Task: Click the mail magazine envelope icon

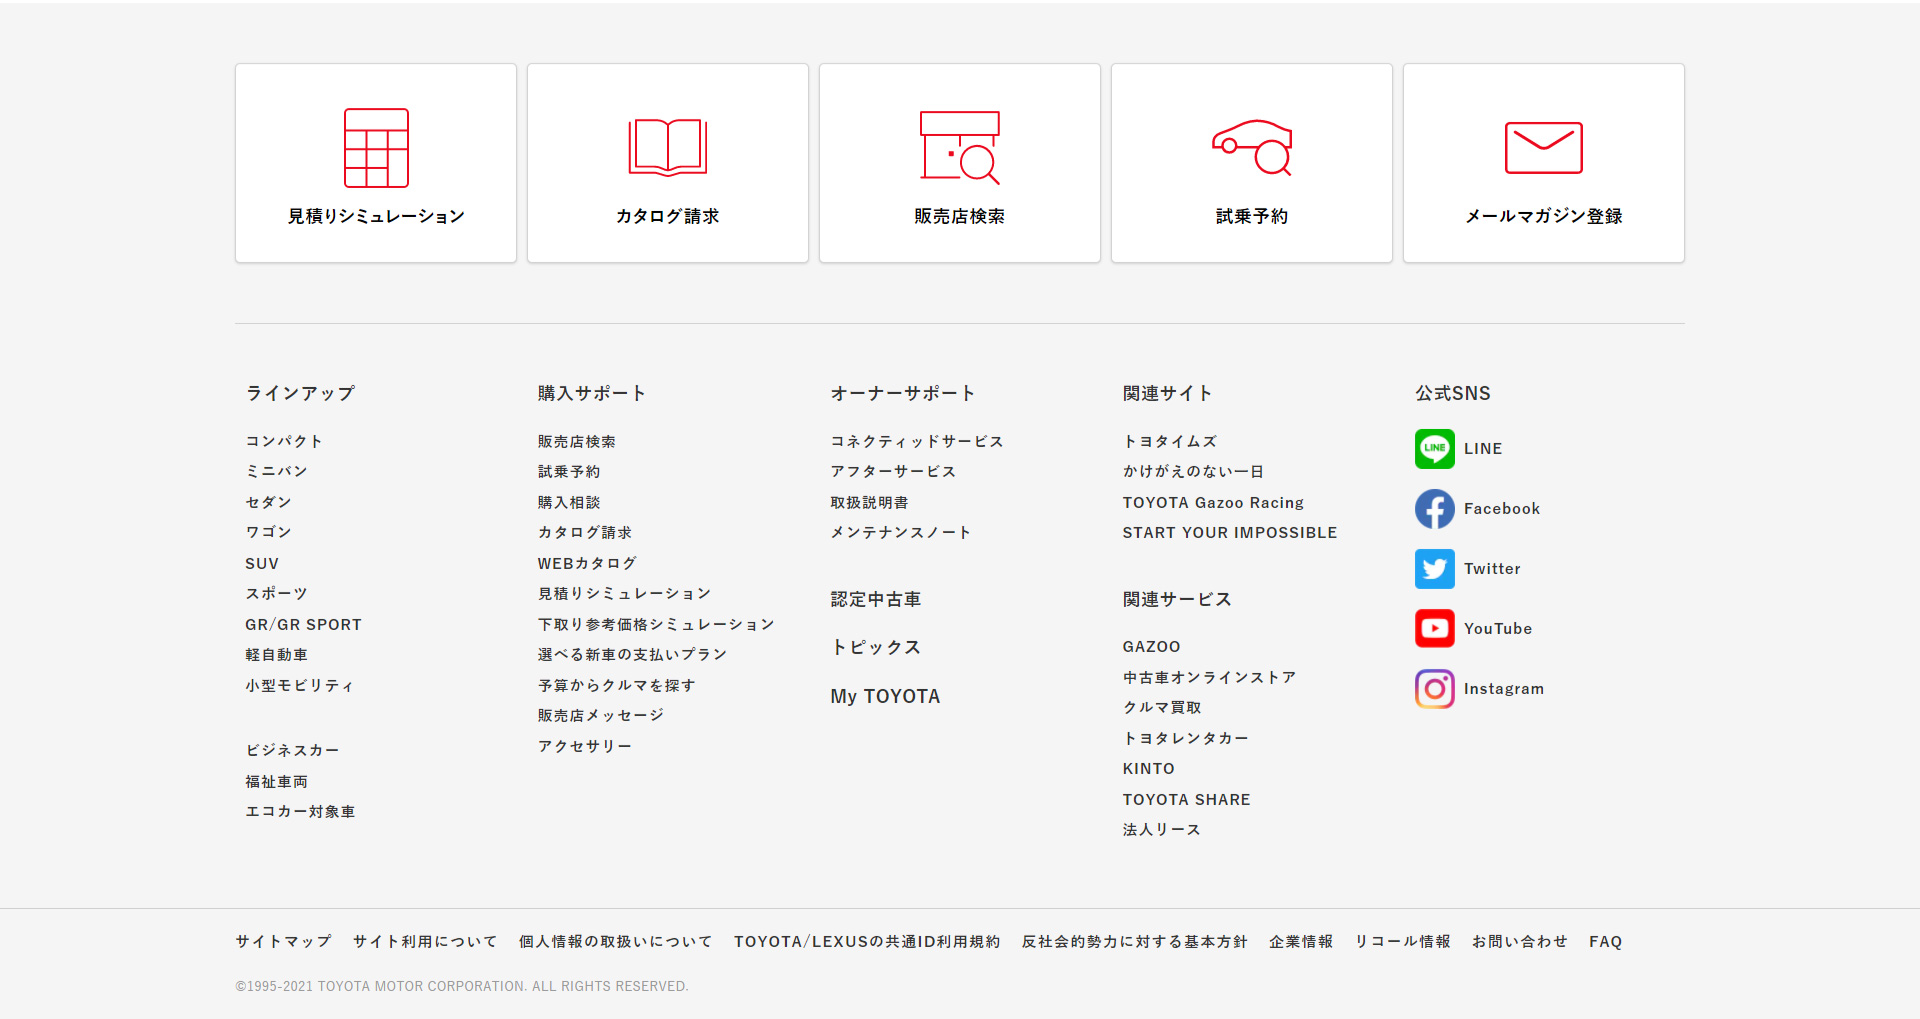Action: [x=1544, y=148]
